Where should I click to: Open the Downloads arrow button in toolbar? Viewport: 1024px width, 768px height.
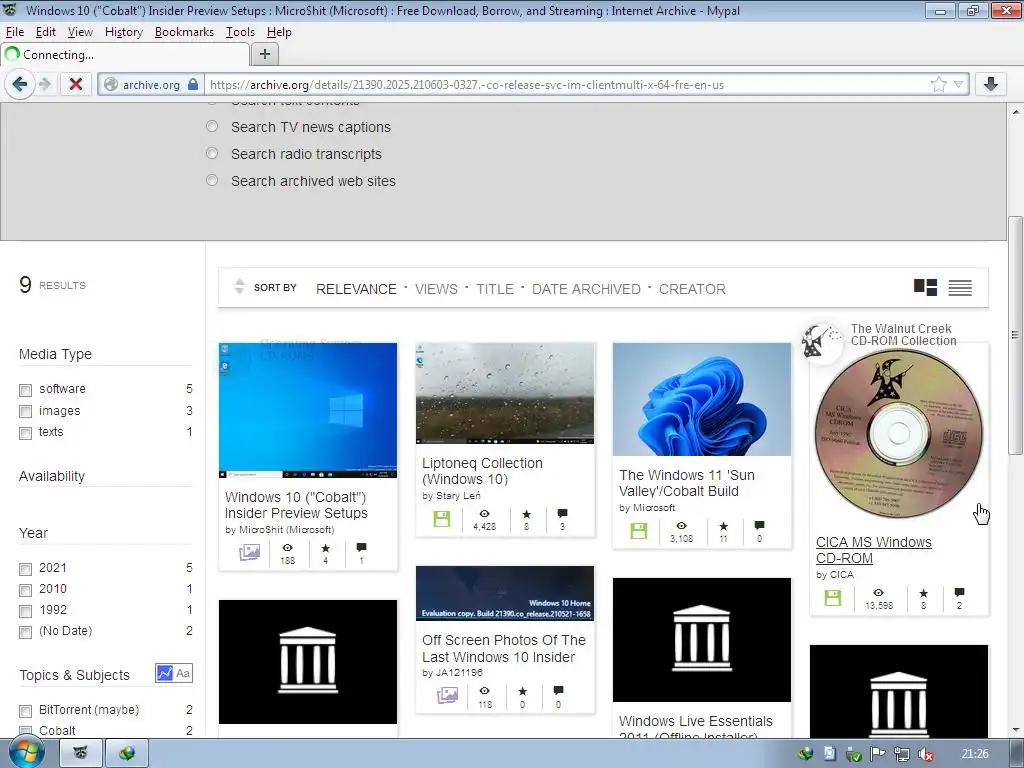pos(991,84)
